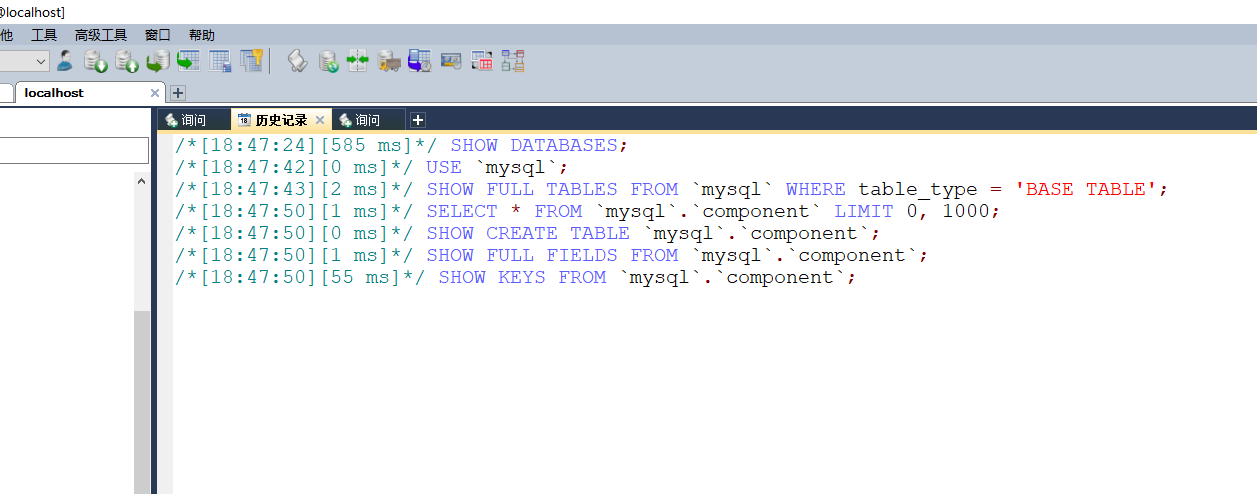Click the database icon with the green up arrow
Viewport: 1257px width, 494px height.
click(127, 61)
